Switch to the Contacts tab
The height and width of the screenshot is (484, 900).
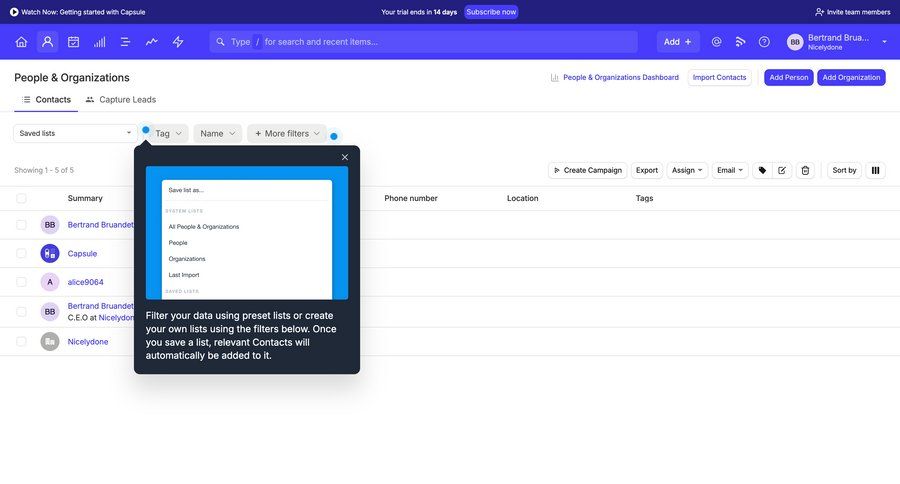(x=46, y=100)
